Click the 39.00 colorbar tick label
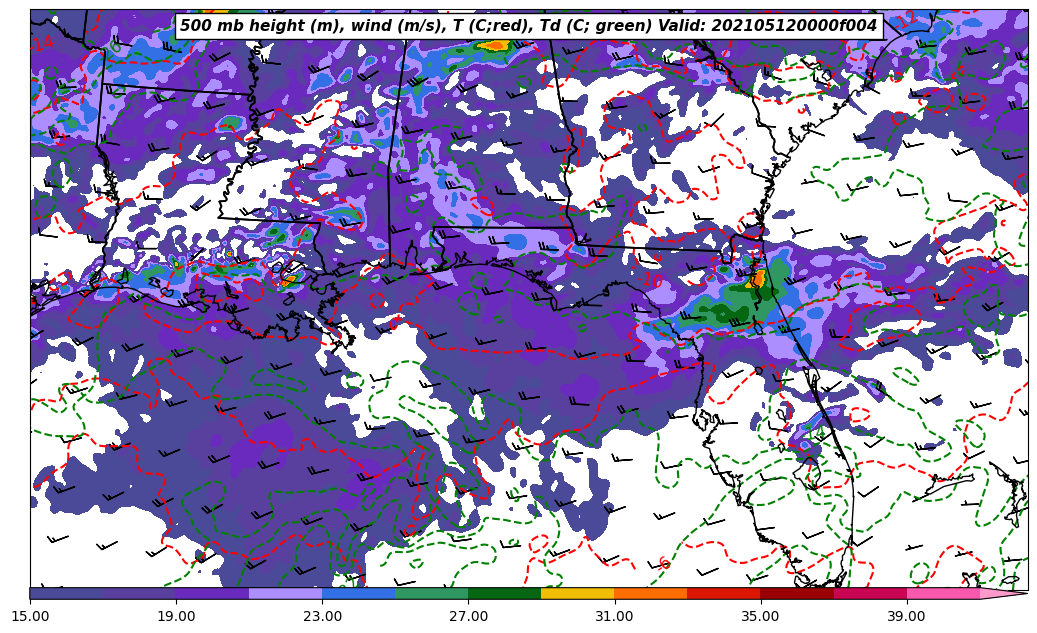The height and width of the screenshot is (633, 1037). (906, 616)
